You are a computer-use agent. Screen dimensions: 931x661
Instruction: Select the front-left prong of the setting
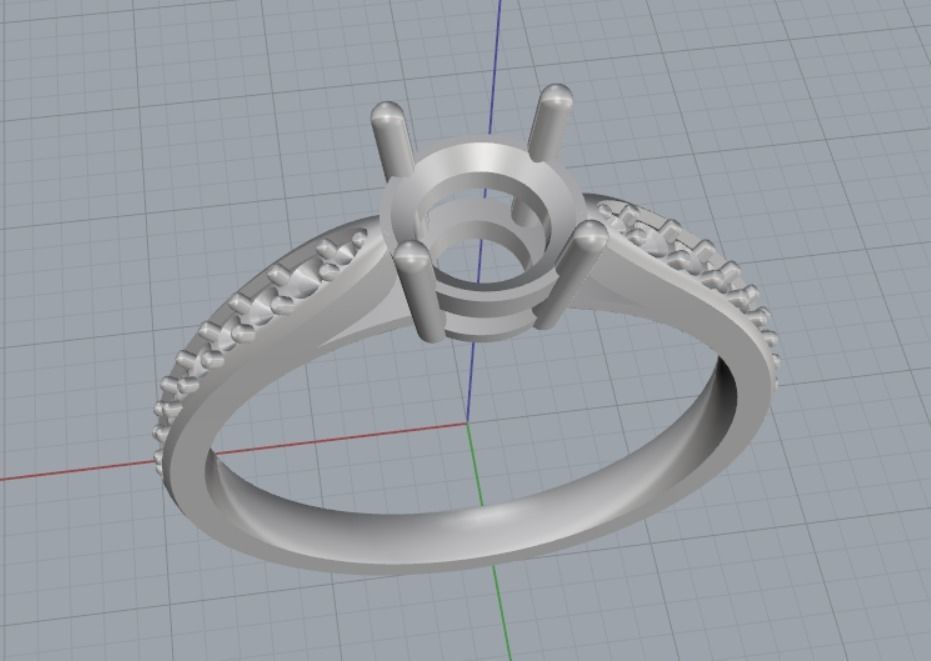click(x=419, y=291)
